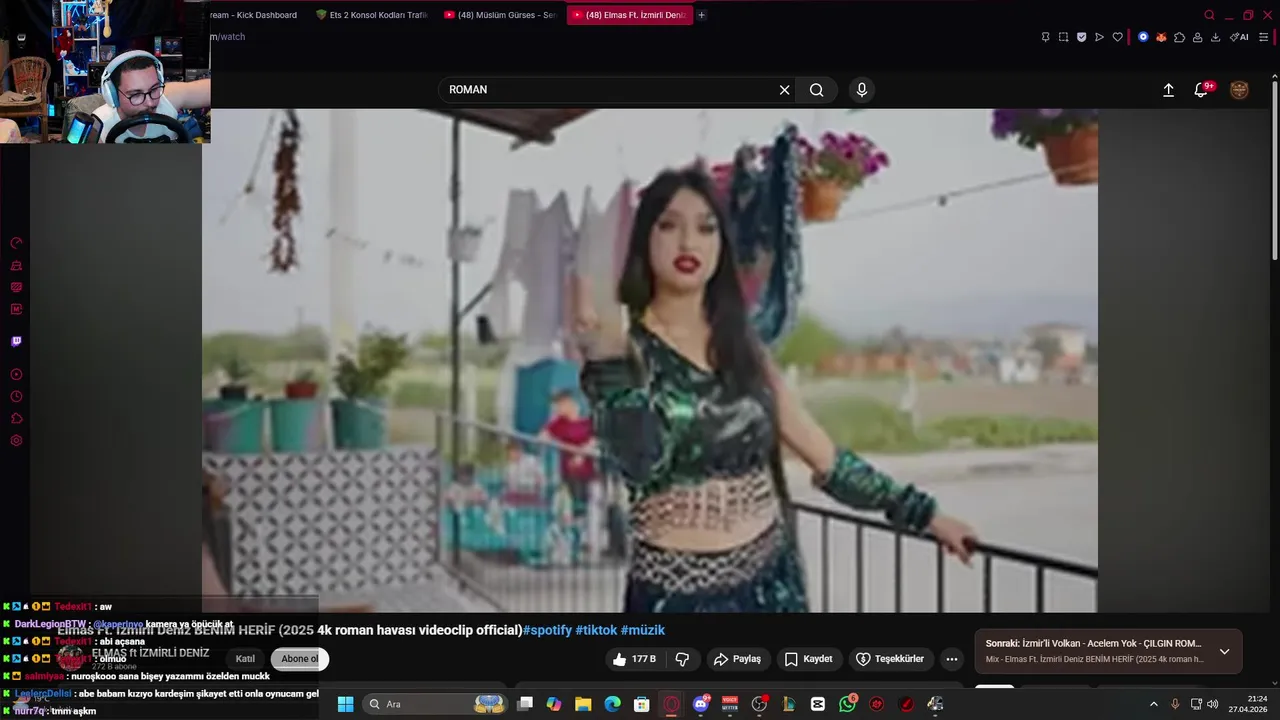Open history clock icon in sidebar
Viewport: 1280px width, 720px height.
tap(16, 397)
